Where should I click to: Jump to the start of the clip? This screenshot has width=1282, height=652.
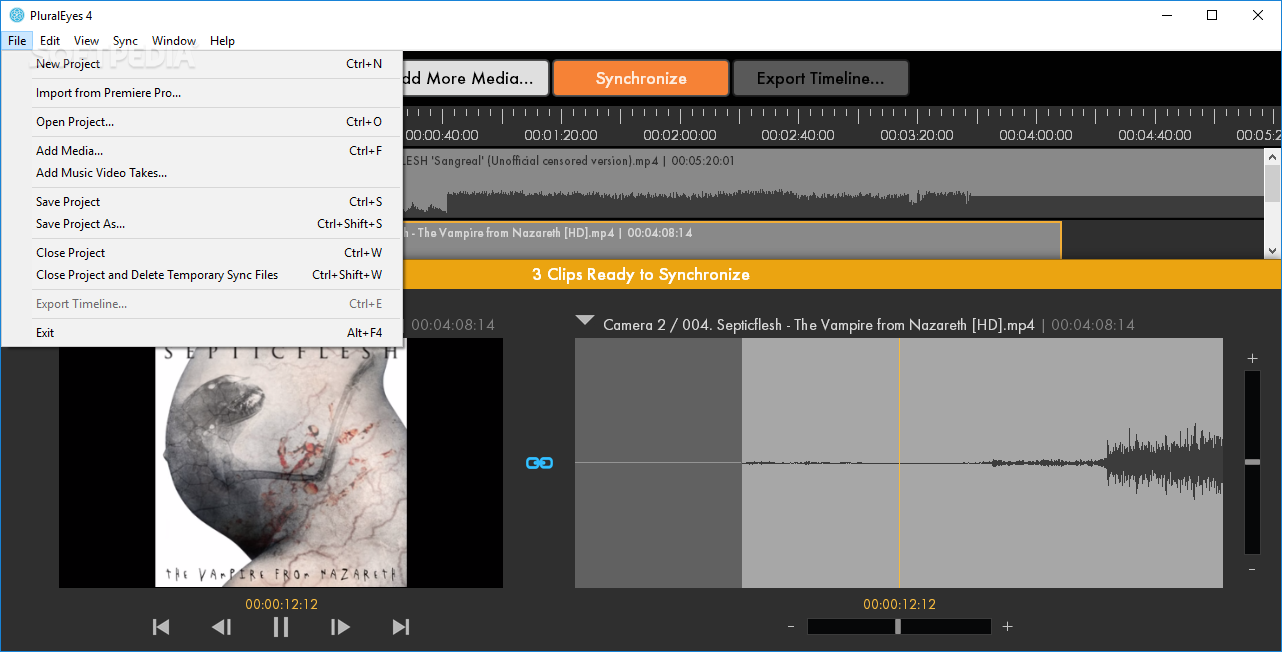(161, 627)
